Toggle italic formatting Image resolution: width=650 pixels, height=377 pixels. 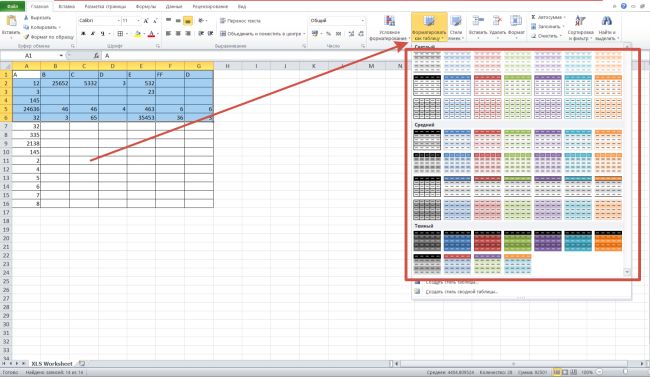[x=93, y=34]
